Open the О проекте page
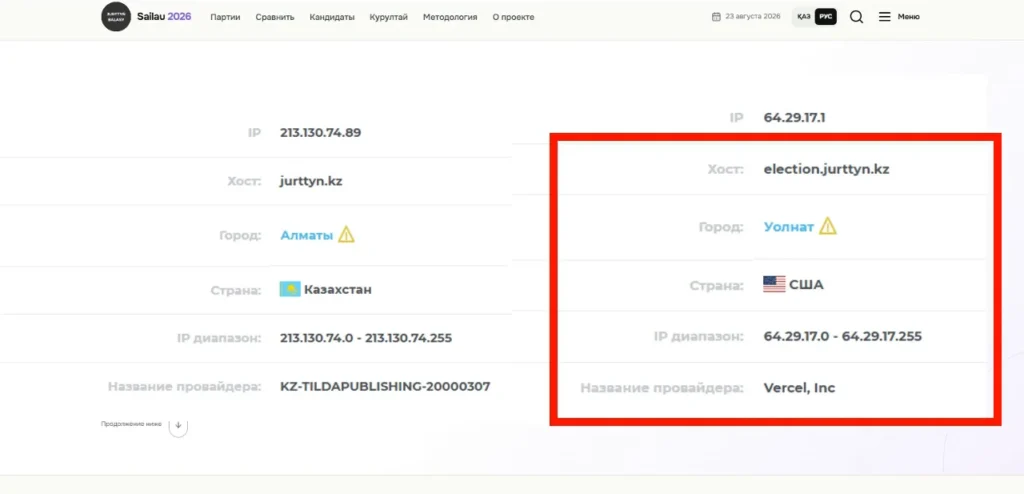Image resolution: width=1024 pixels, height=494 pixels. [513, 17]
